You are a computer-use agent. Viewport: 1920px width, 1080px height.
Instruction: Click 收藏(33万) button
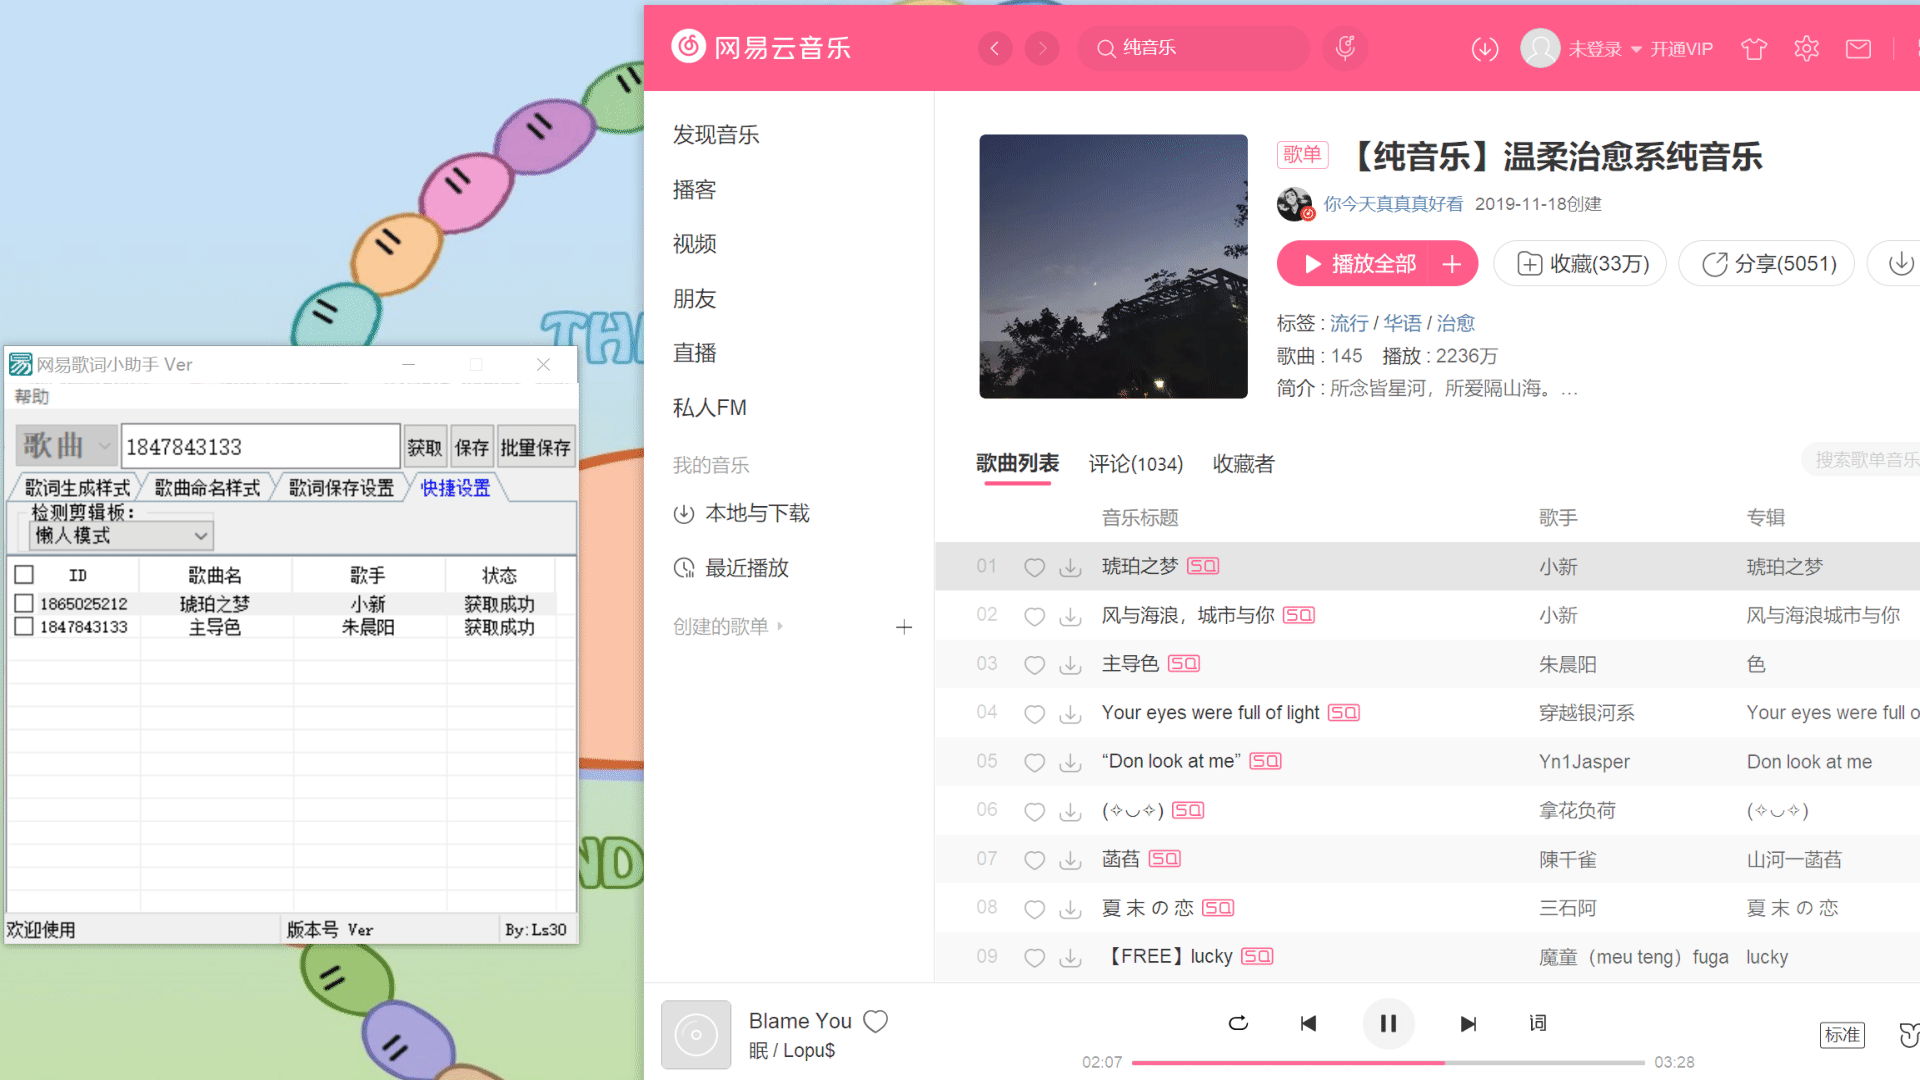click(1580, 263)
